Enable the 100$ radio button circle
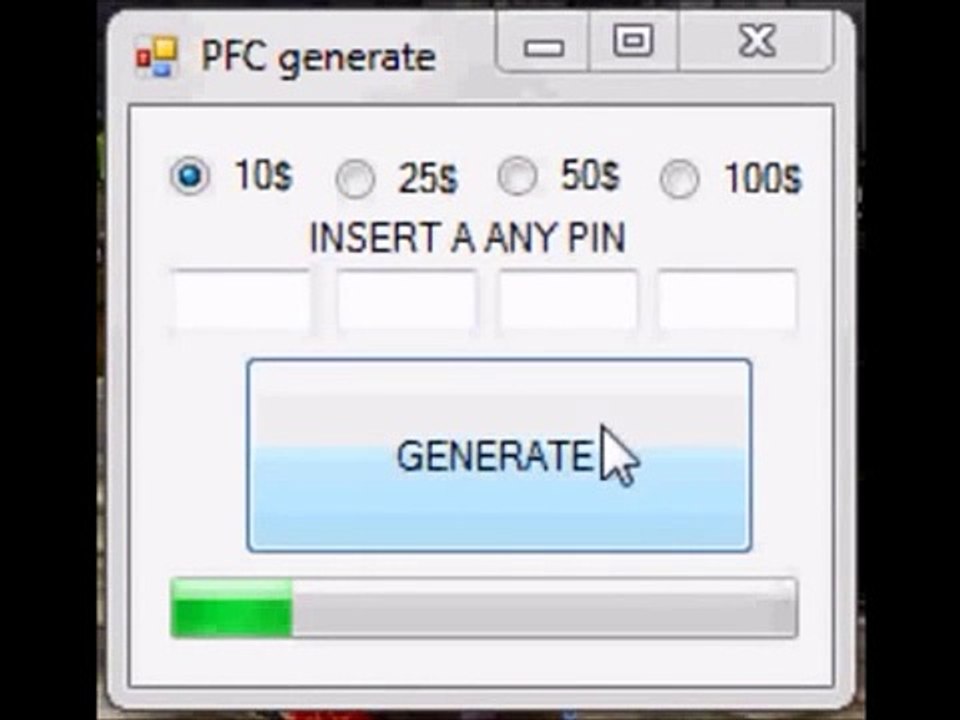This screenshot has width=960, height=720. click(x=680, y=179)
